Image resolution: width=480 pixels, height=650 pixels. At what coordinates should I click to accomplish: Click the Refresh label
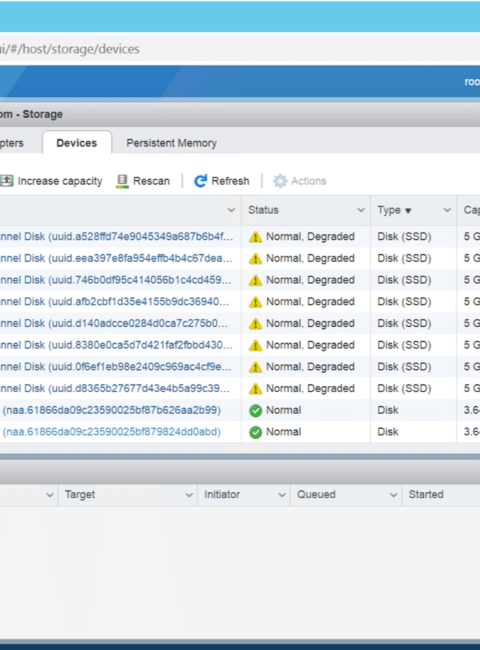(230, 181)
